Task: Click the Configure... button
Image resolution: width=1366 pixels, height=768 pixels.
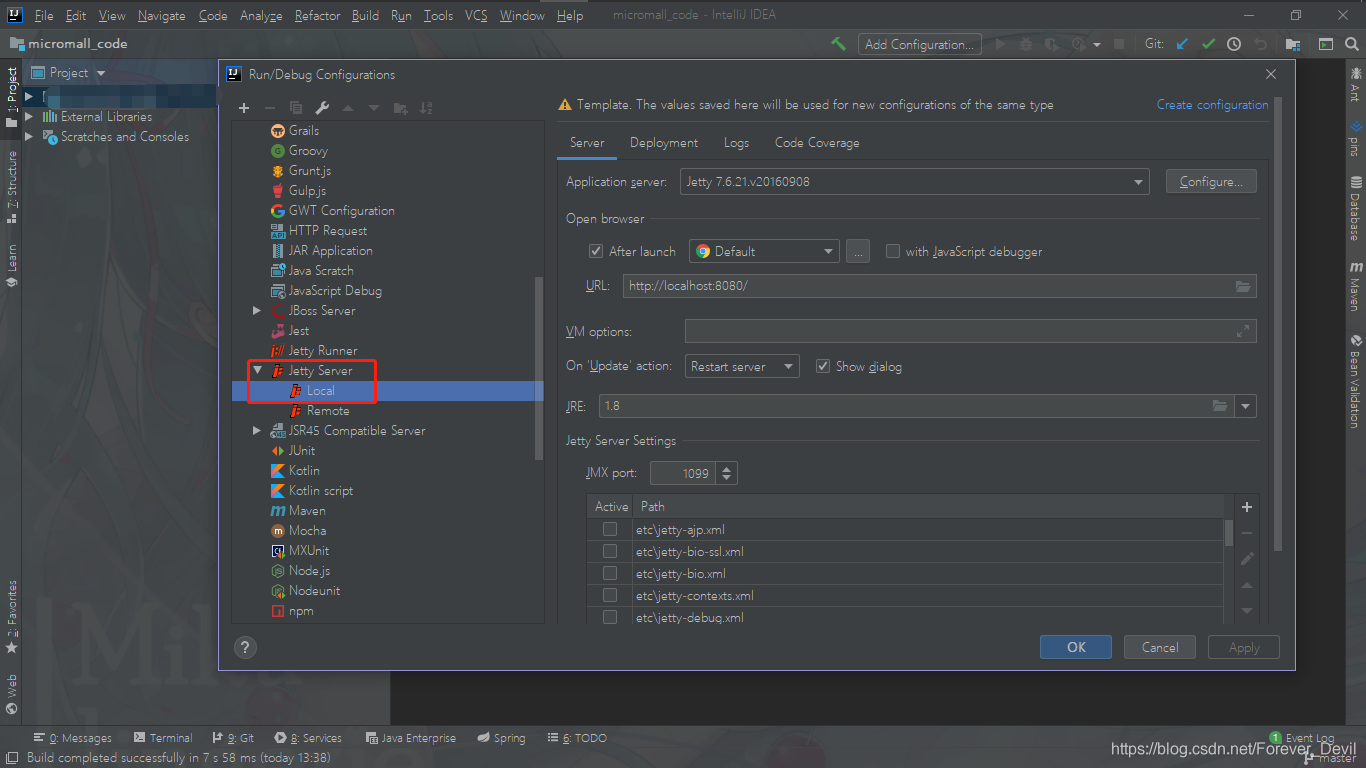Action: click(1211, 182)
